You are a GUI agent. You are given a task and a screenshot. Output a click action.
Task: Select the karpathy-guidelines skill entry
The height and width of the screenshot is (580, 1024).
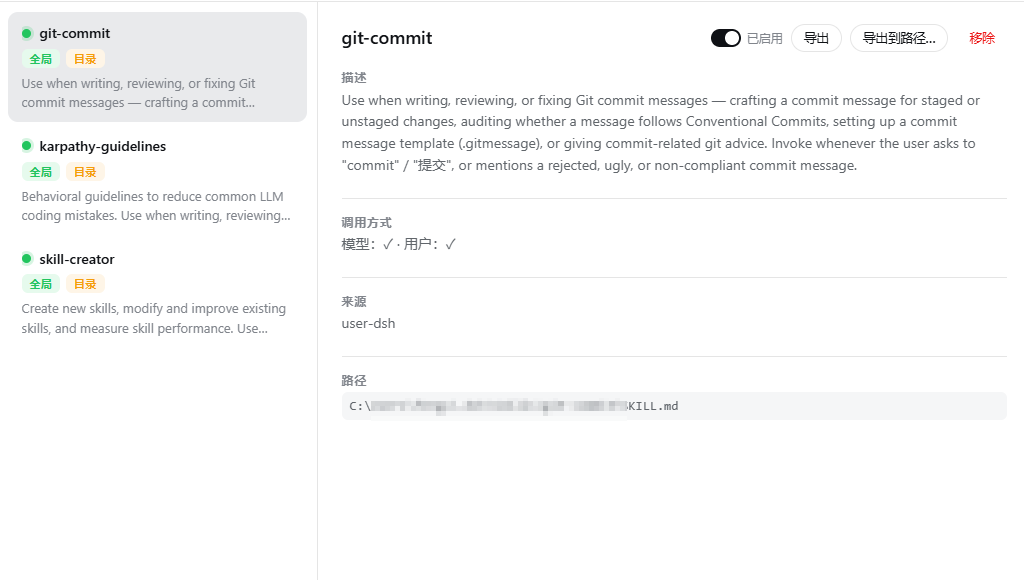coord(157,180)
